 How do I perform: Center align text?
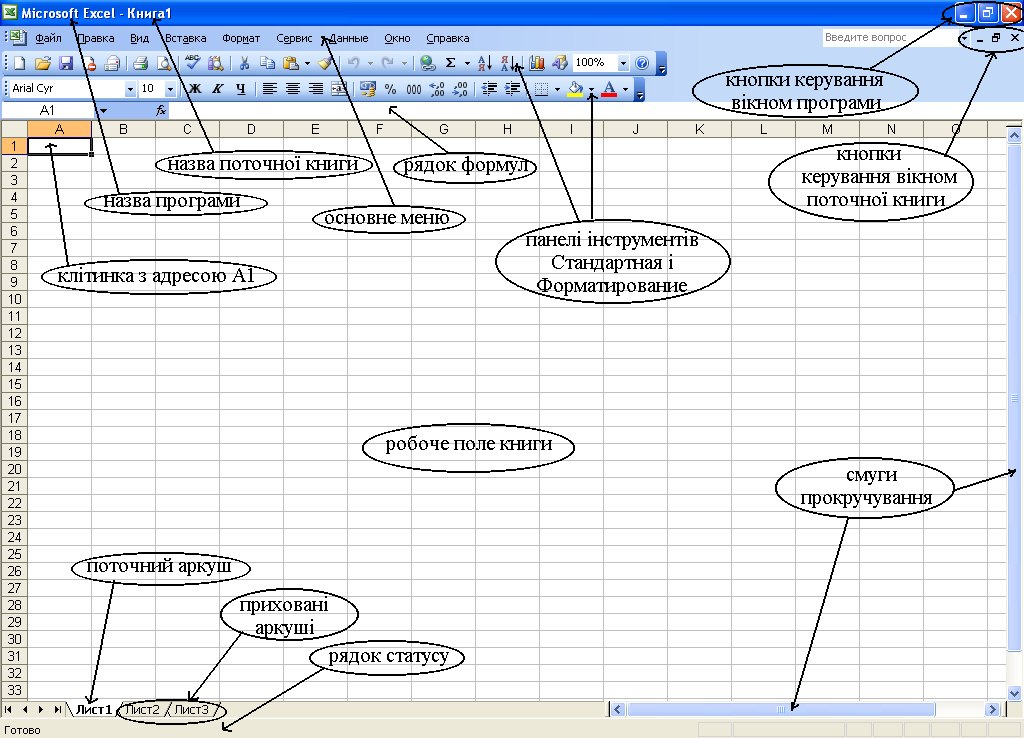pos(293,88)
